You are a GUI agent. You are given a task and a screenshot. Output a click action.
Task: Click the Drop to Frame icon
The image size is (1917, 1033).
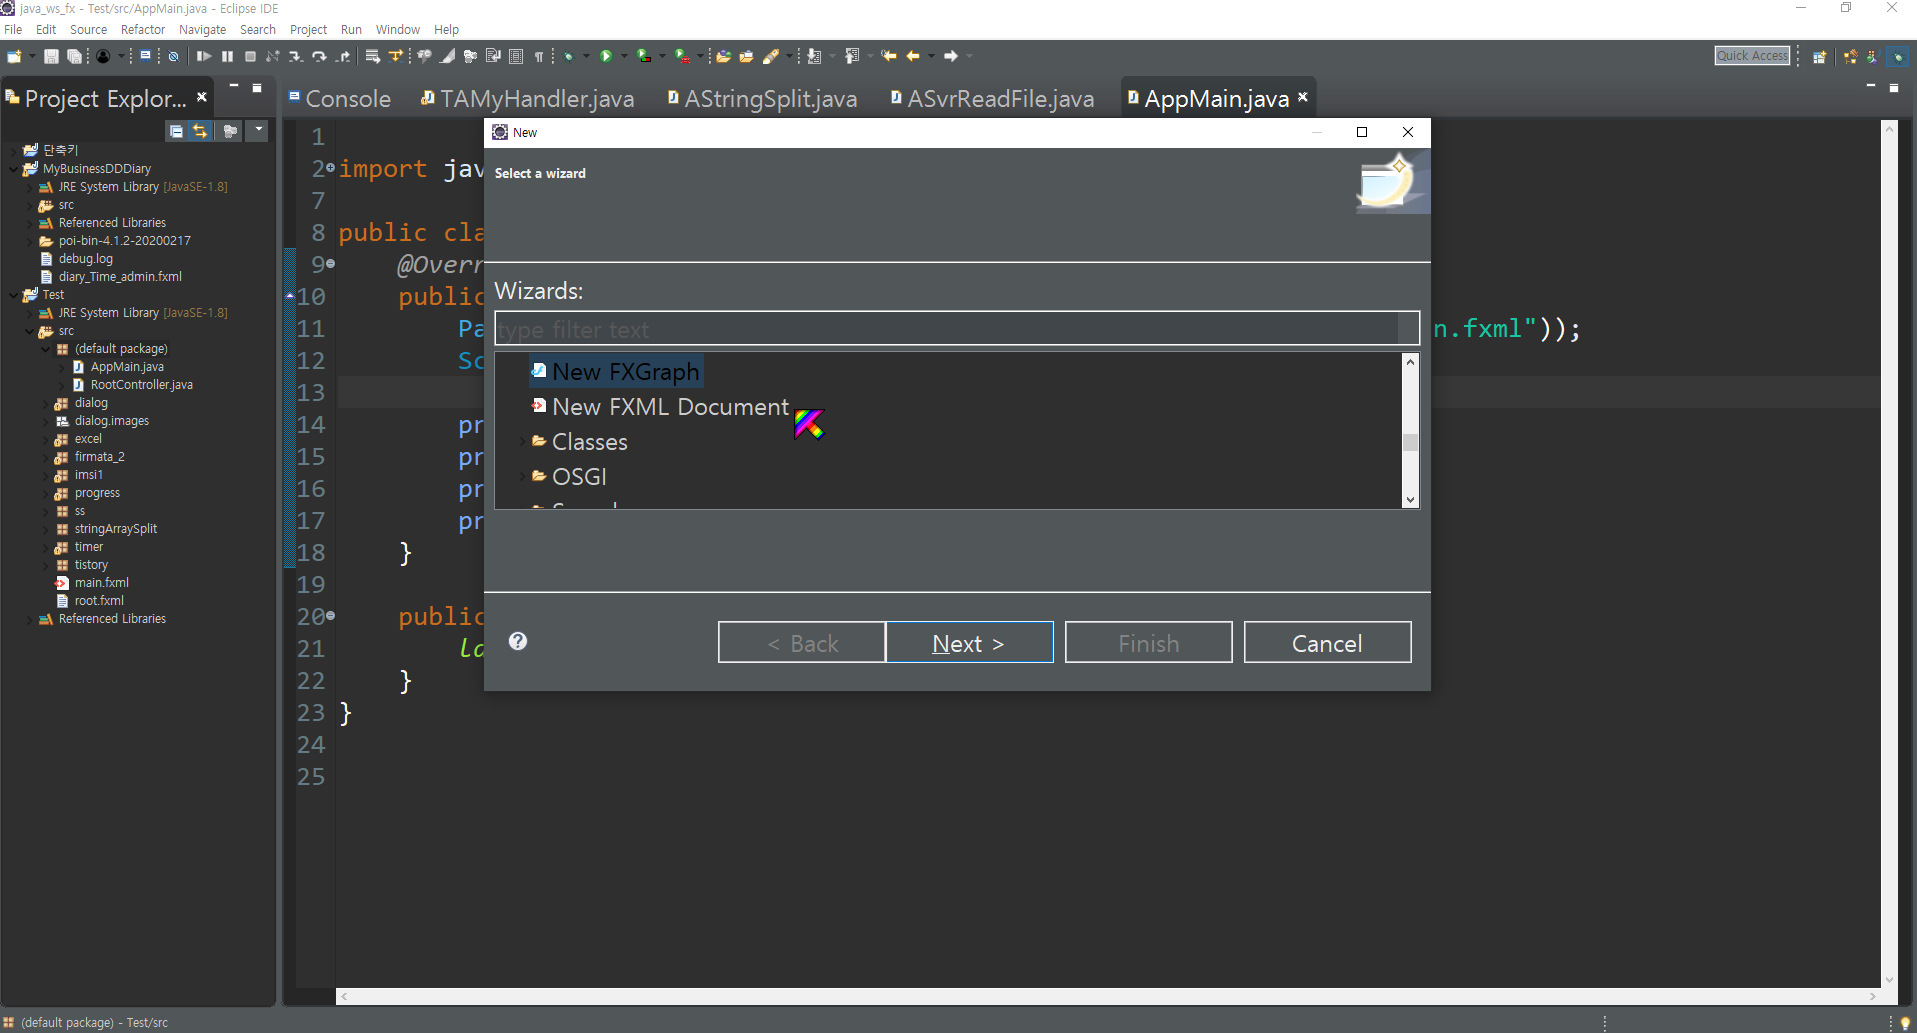[373, 57]
